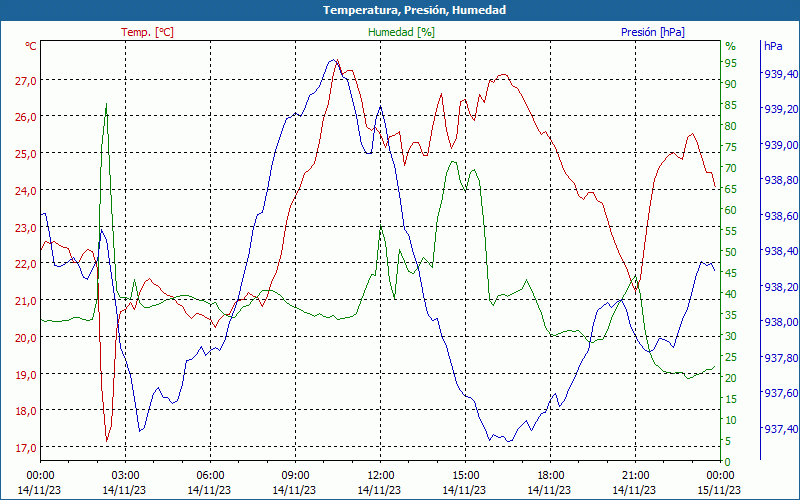Click the 939,20 pressure axis value
This screenshot has width=800, height=500.
pyautogui.click(x=781, y=109)
